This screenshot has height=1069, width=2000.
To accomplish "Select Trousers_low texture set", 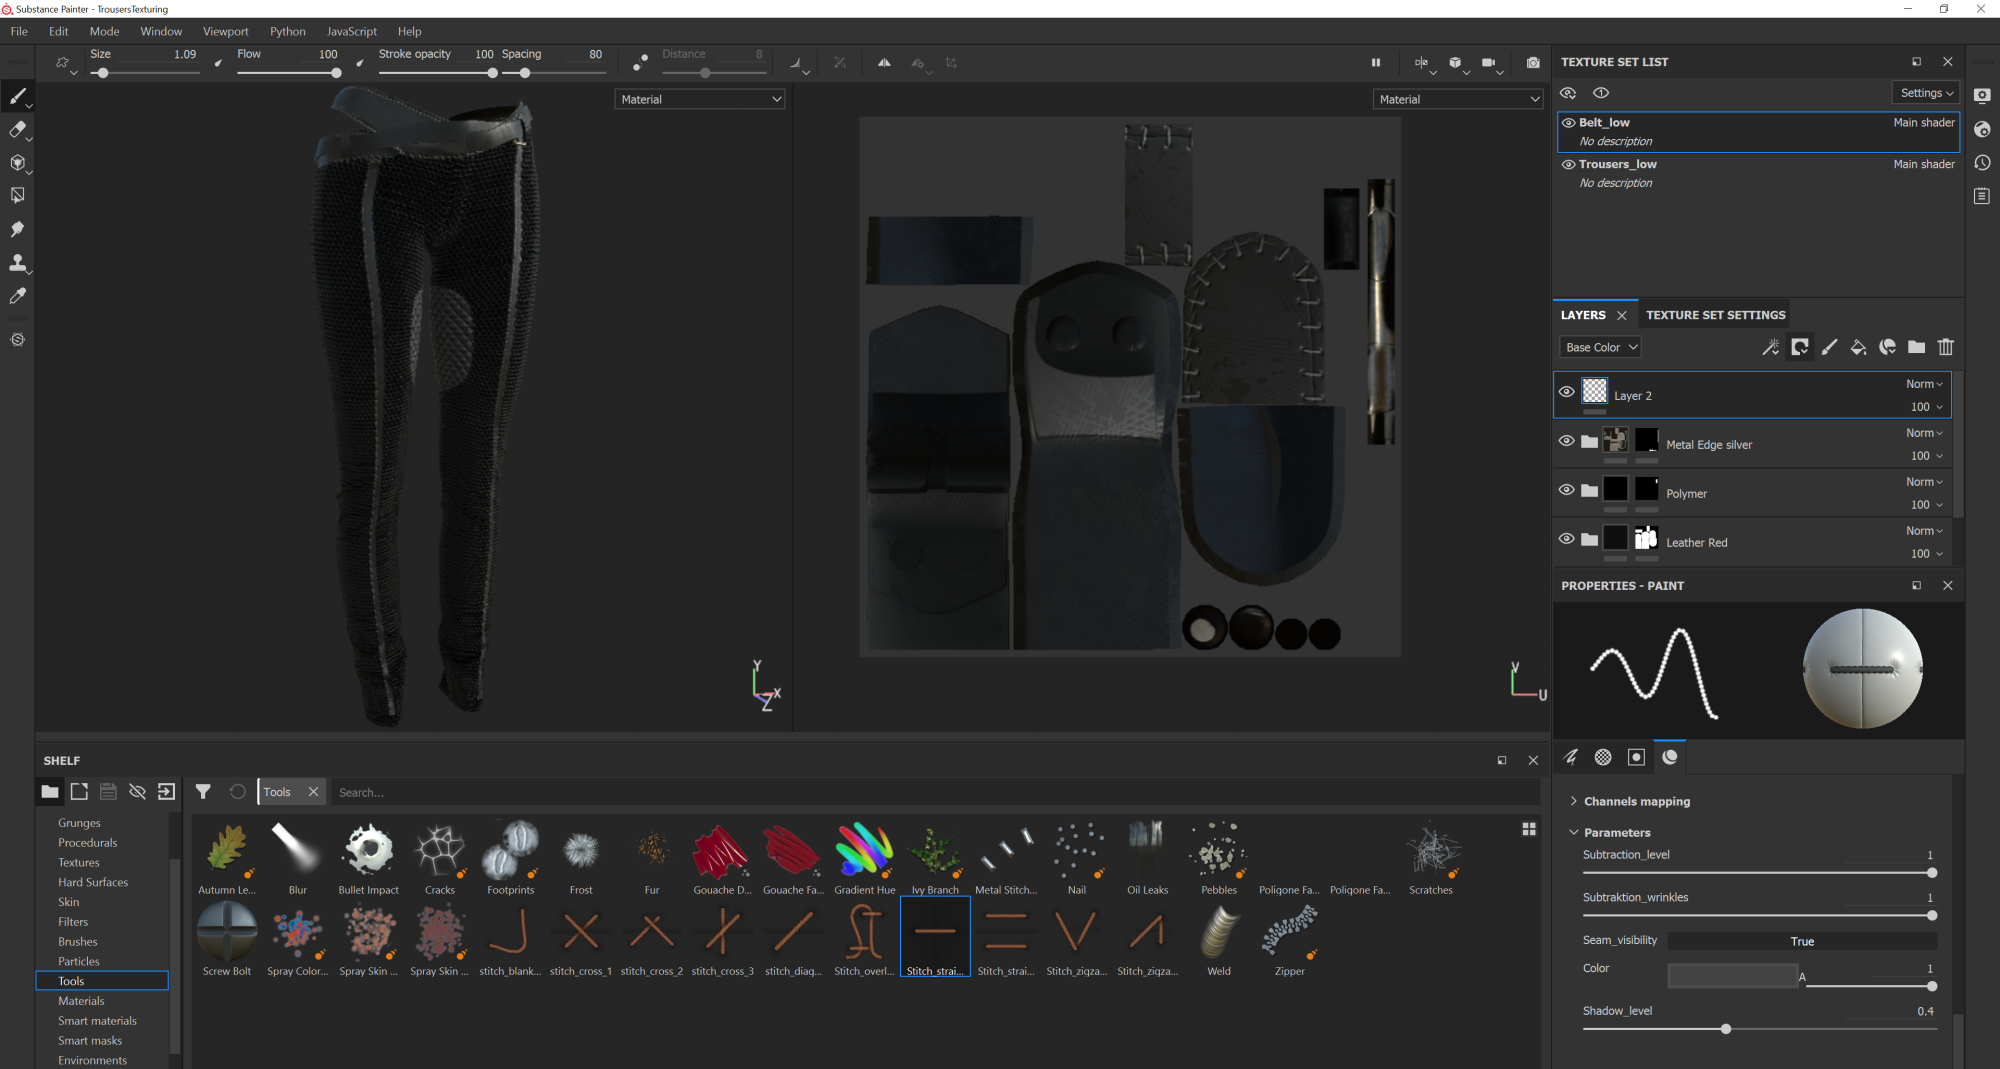I will [1757, 172].
